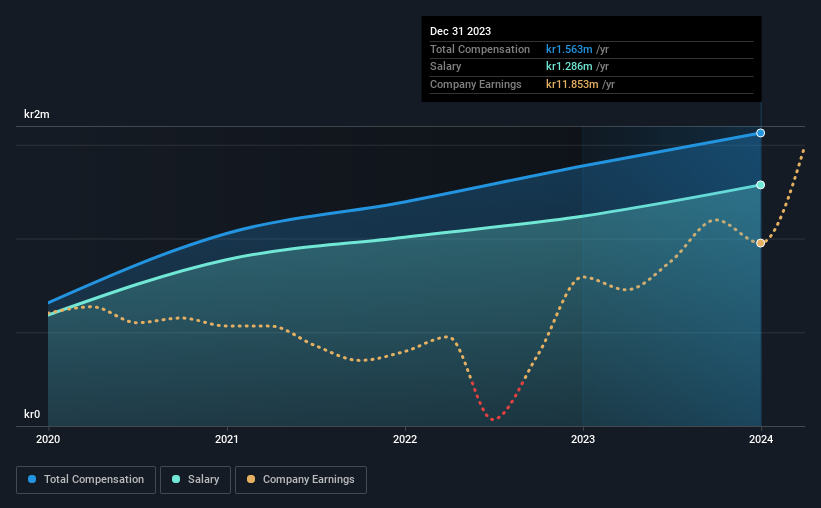Click the blue Total Compensation data point marker
The height and width of the screenshot is (508, 821).
(760, 133)
